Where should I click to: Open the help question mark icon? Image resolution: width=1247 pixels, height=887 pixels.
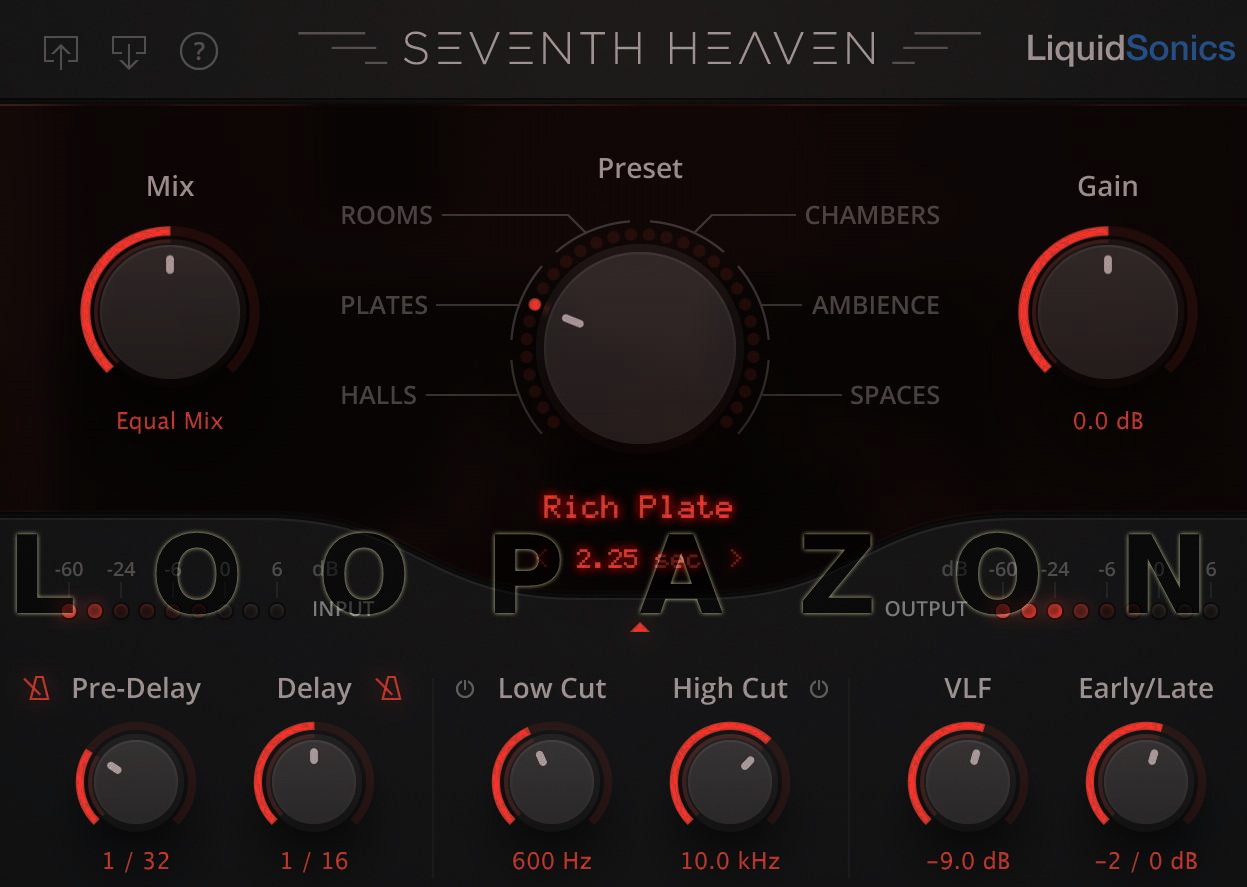pyautogui.click(x=198, y=51)
